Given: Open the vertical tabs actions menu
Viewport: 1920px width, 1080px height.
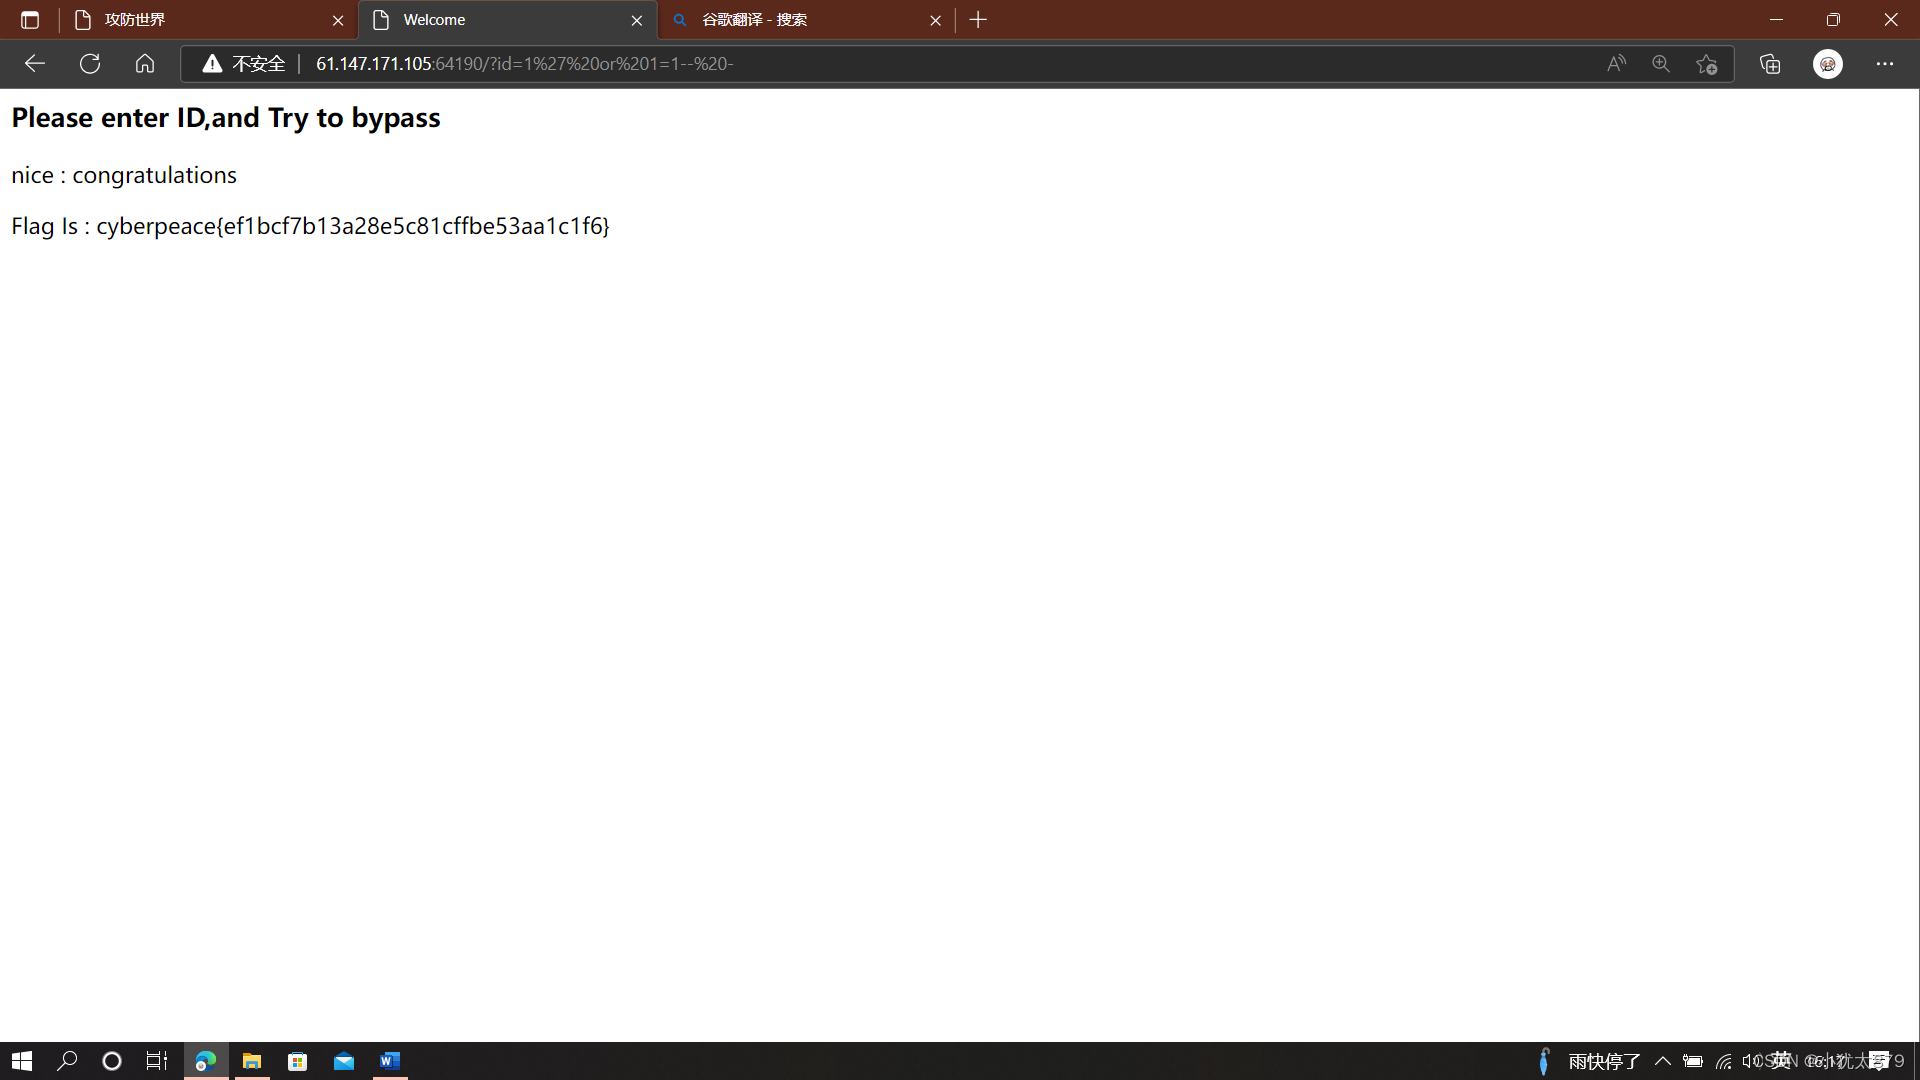Looking at the screenshot, I should [30, 19].
